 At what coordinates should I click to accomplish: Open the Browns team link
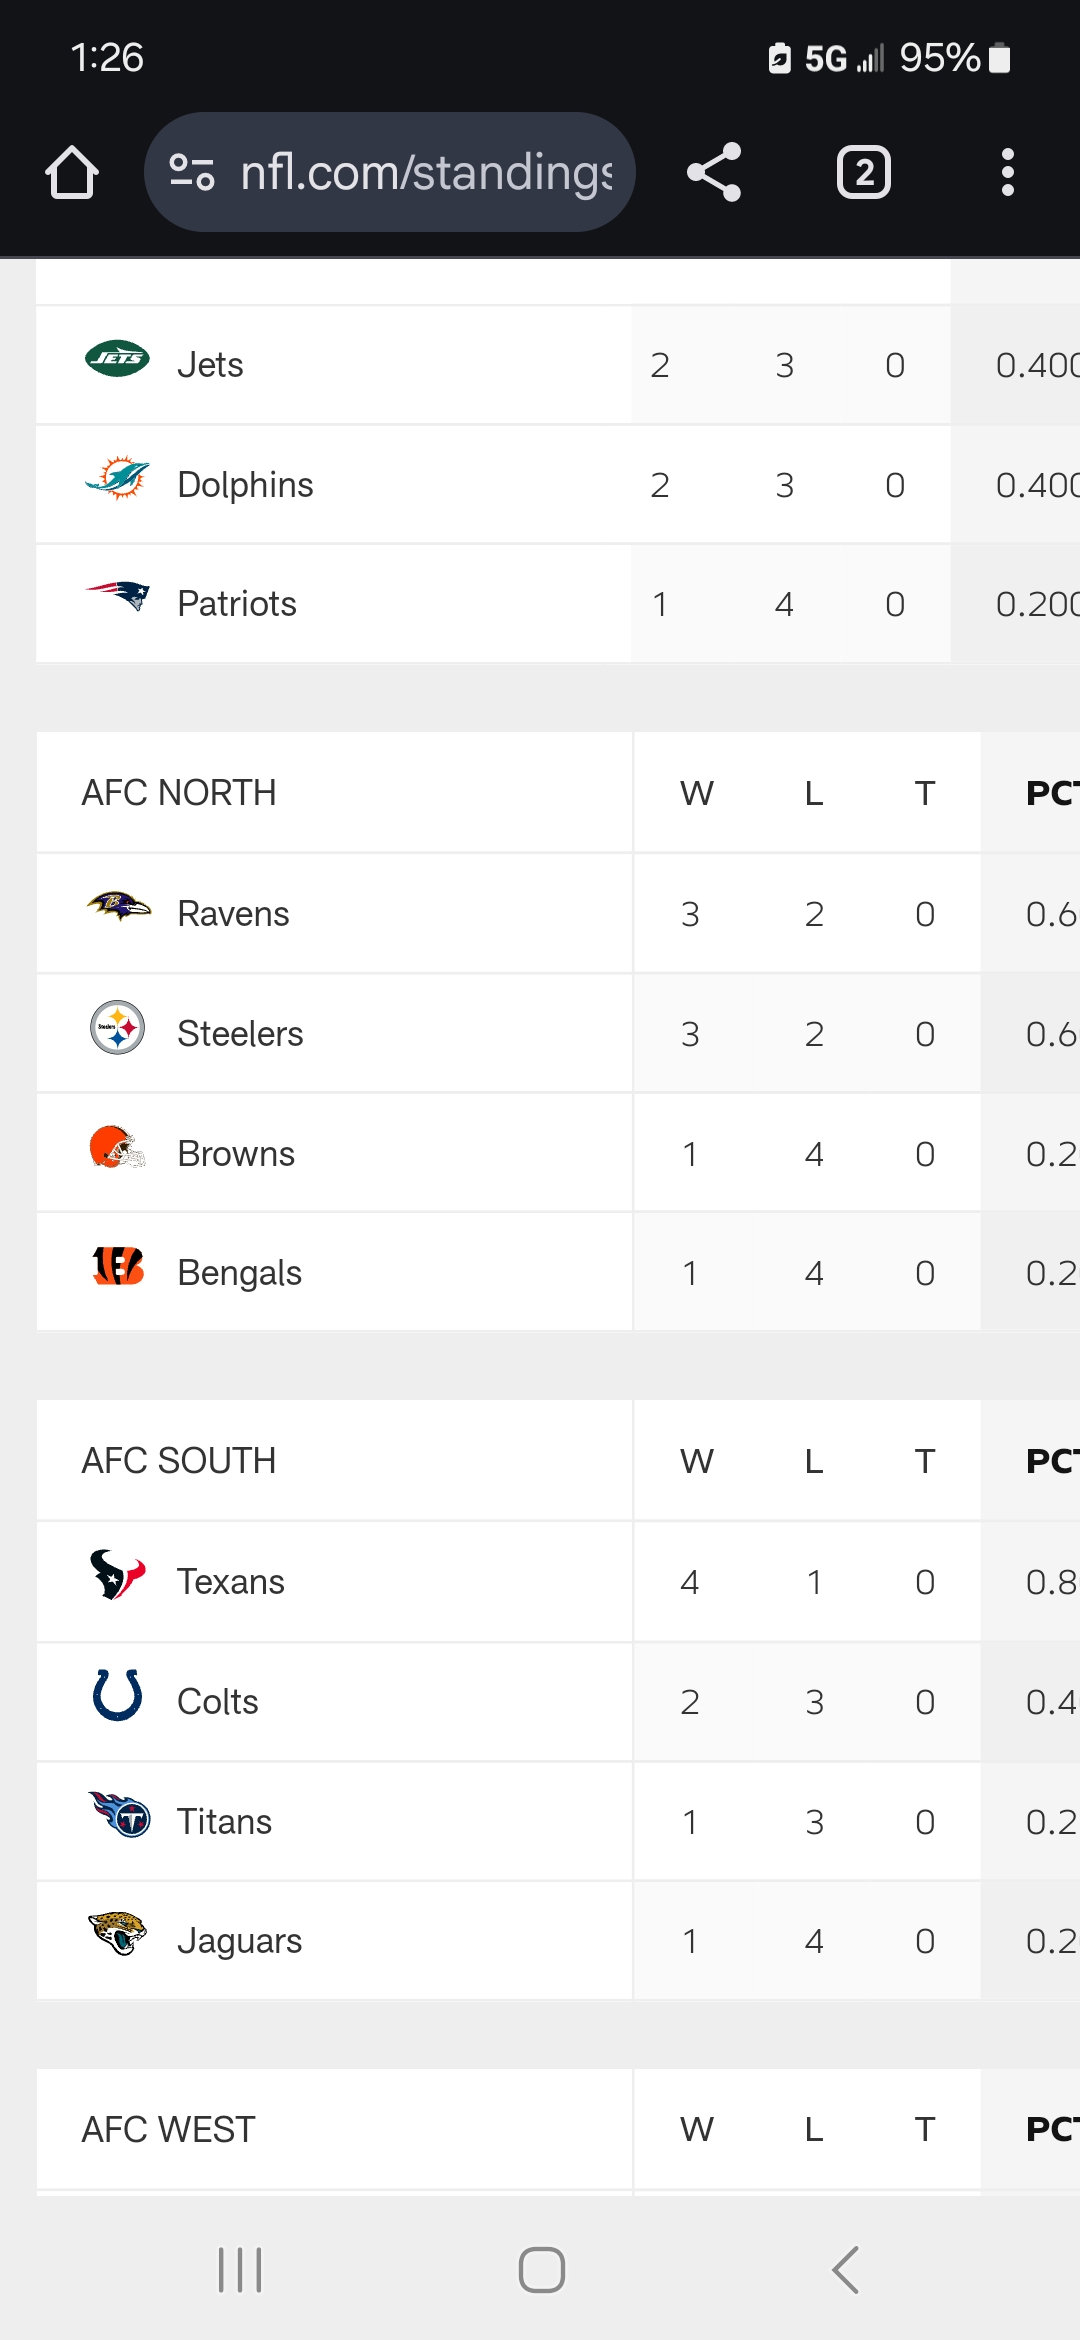[x=236, y=1154]
